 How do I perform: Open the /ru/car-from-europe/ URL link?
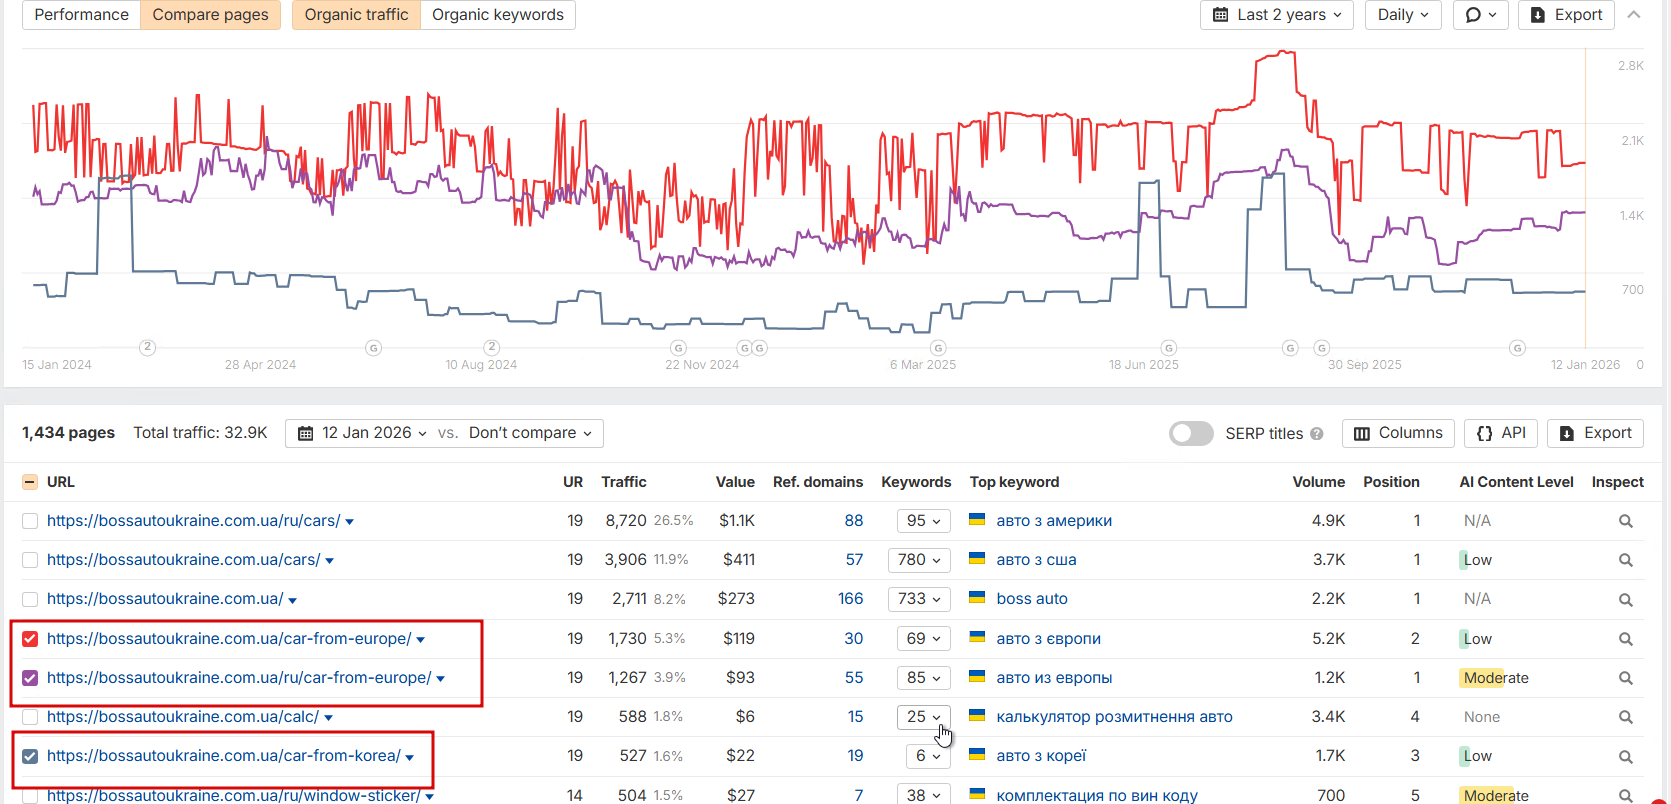[239, 678]
